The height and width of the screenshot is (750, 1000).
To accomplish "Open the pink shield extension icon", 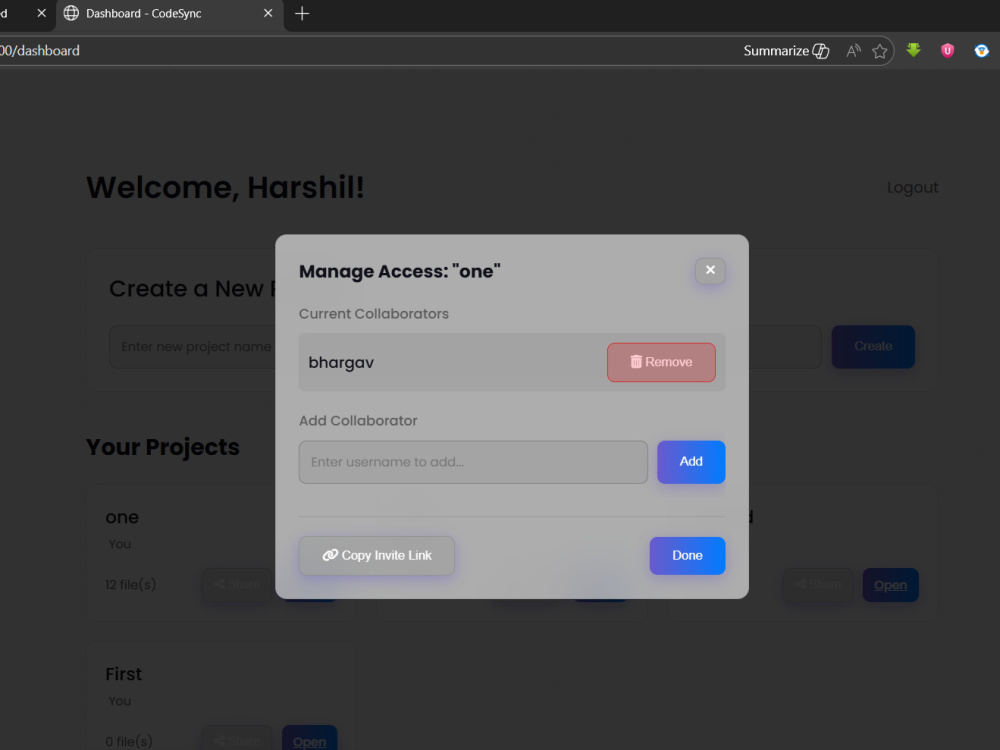I will (x=948, y=50).
